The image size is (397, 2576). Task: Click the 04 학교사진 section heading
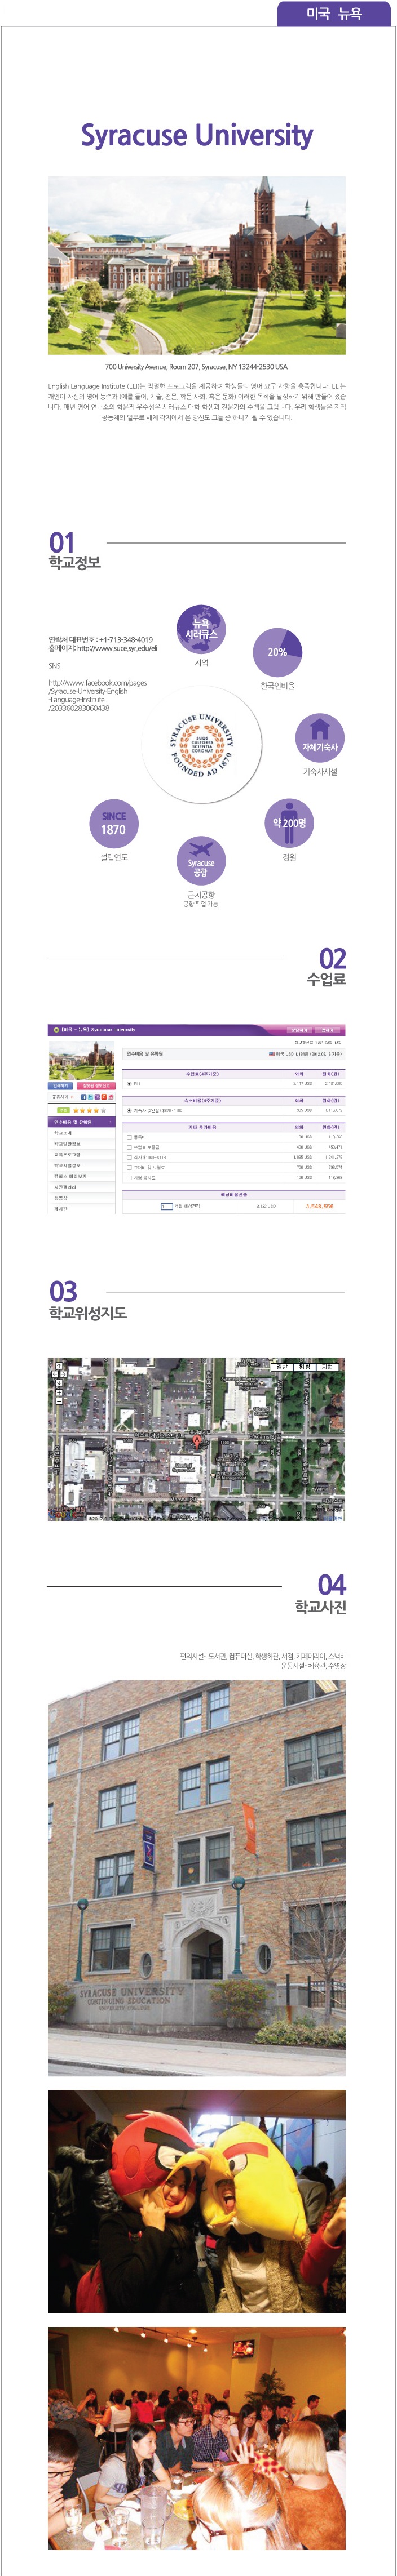[321, 1594]
